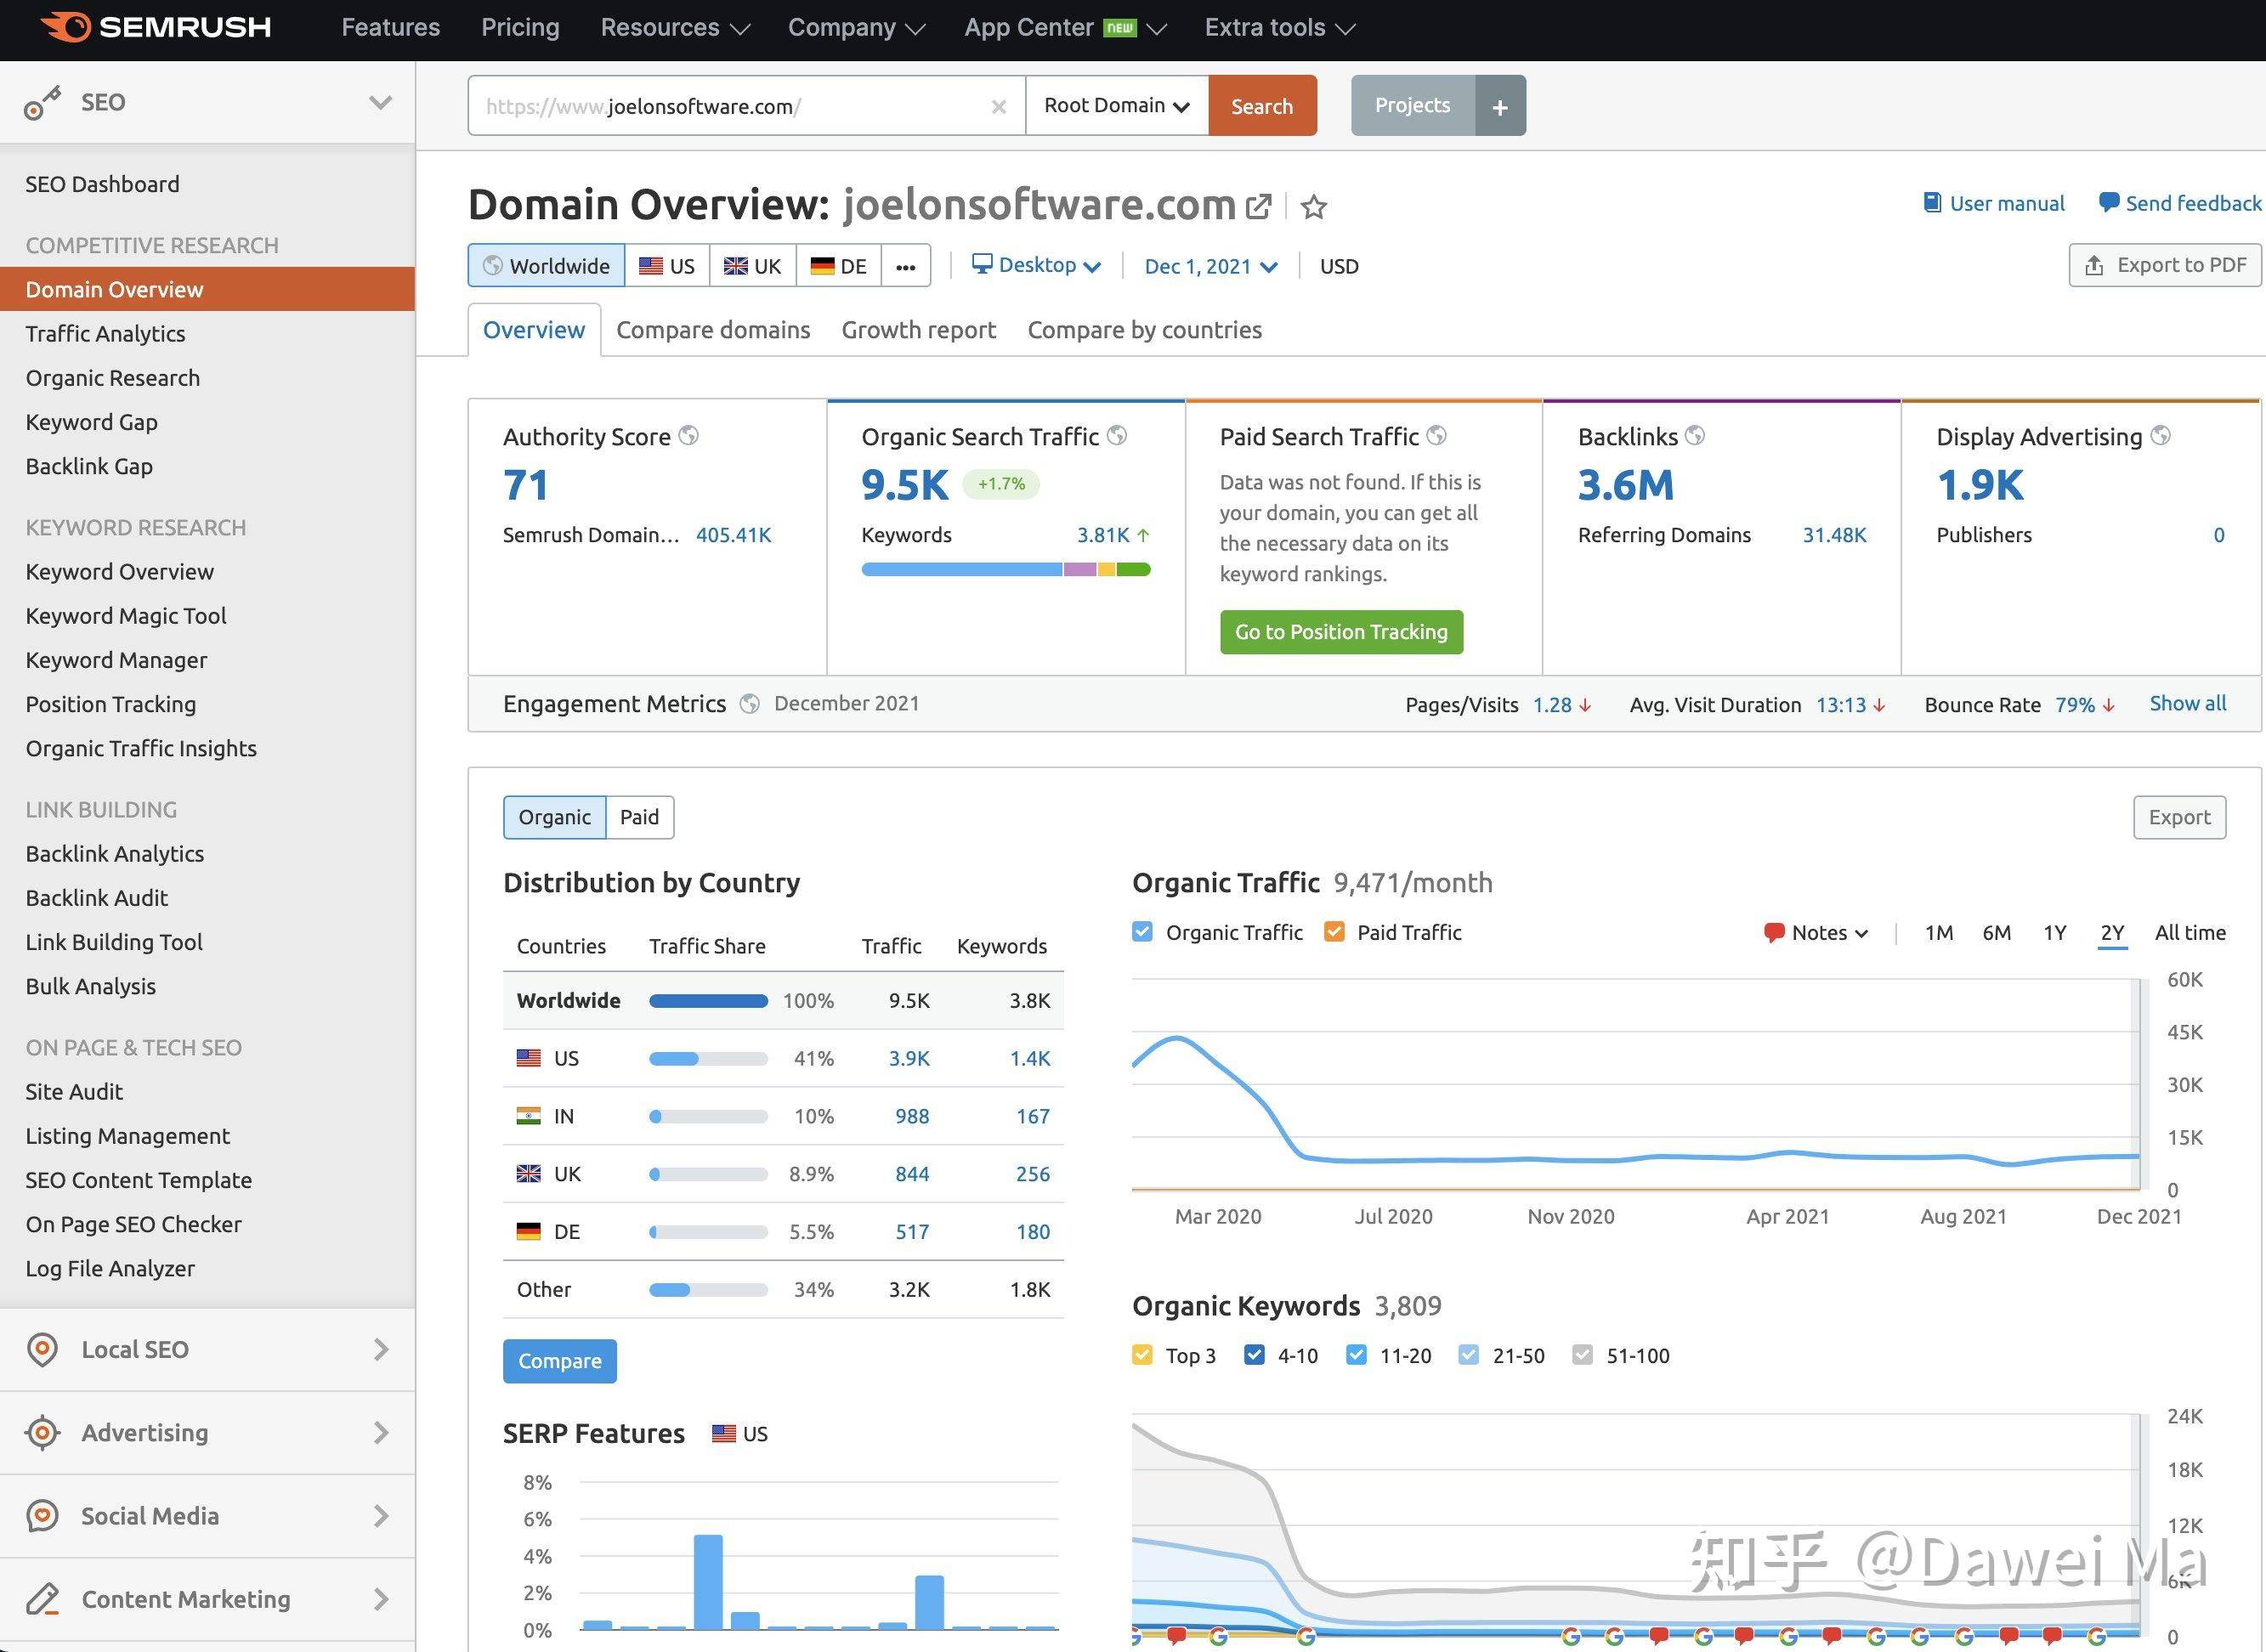Click the Organic Search Traffic globe icon
The height and width of the screenshot is (1652, 2266).
tap(1117, 436)
